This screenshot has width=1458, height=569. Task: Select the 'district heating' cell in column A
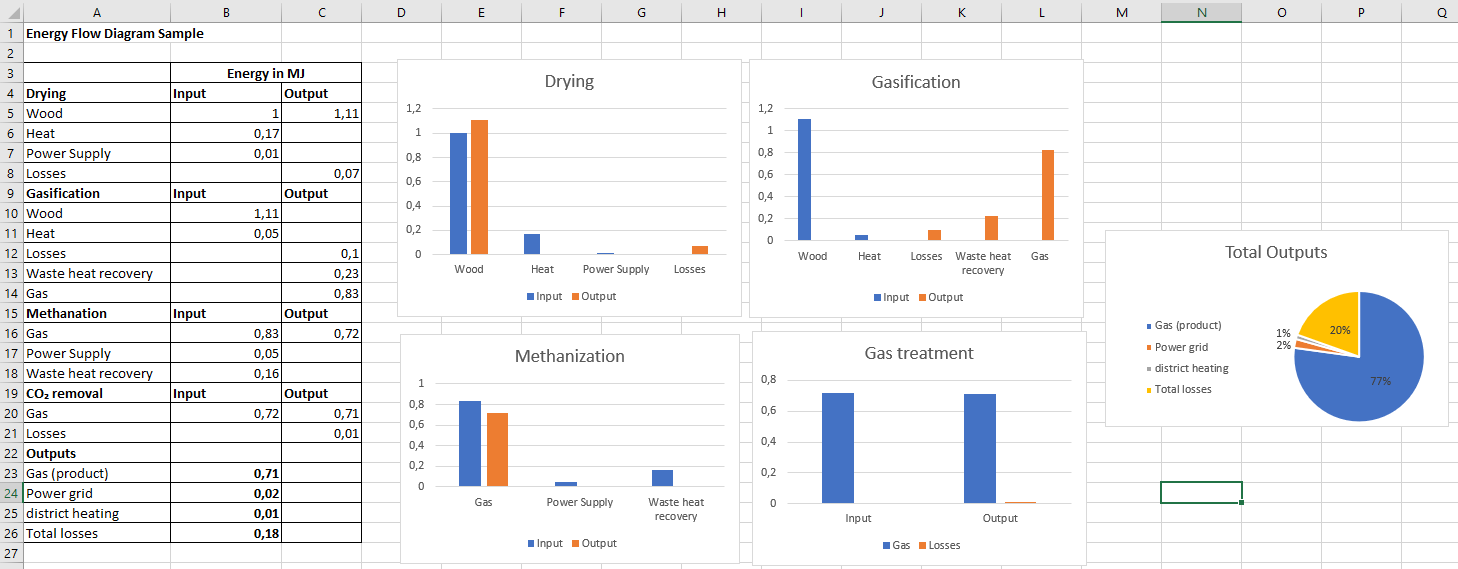[x=97, y=513]
